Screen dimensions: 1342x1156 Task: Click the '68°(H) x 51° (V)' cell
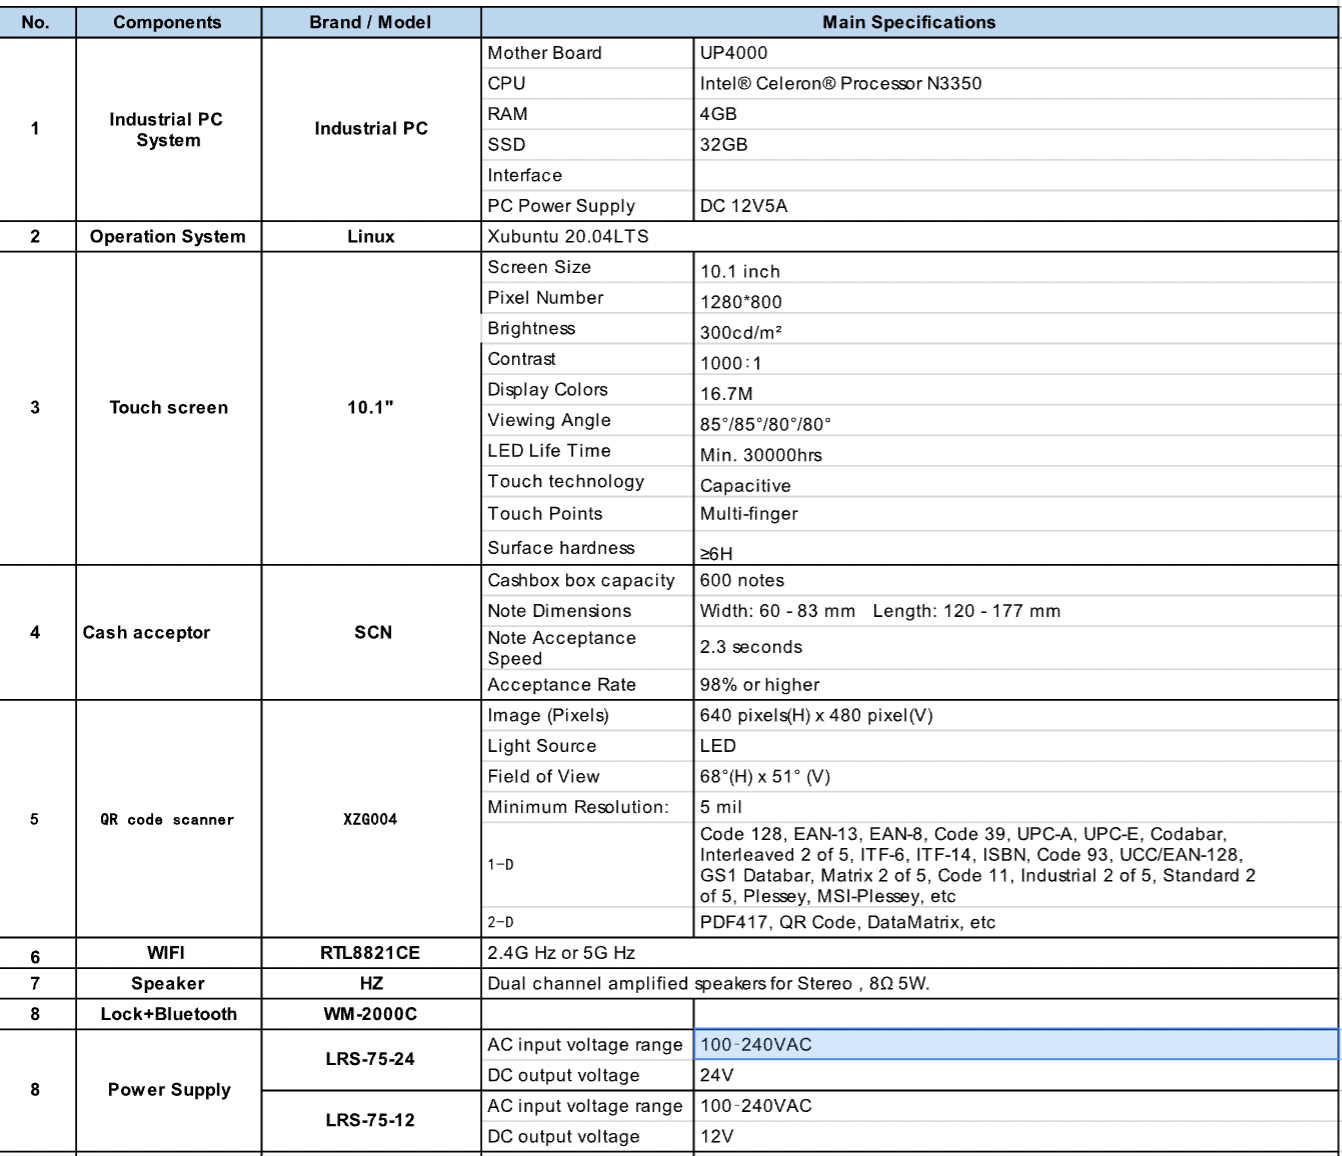coord(1016,777)
